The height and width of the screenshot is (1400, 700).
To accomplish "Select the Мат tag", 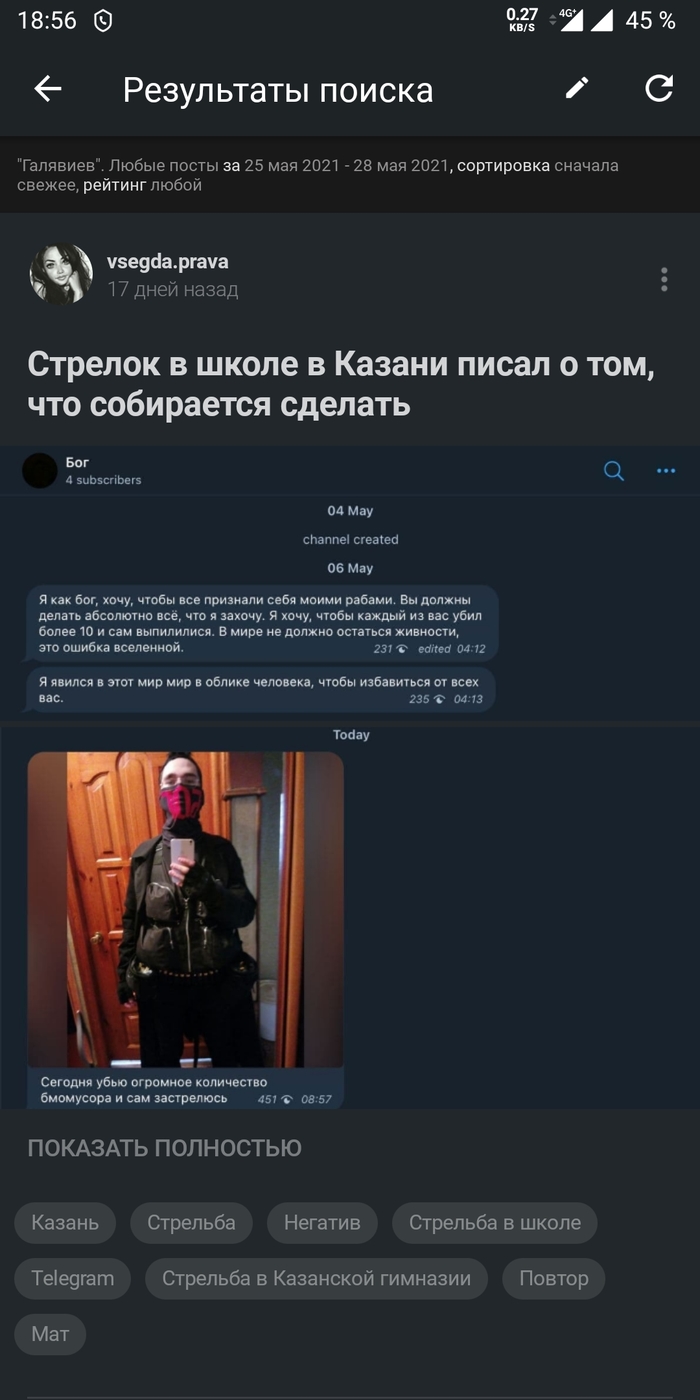I will tap(50, 1335).
